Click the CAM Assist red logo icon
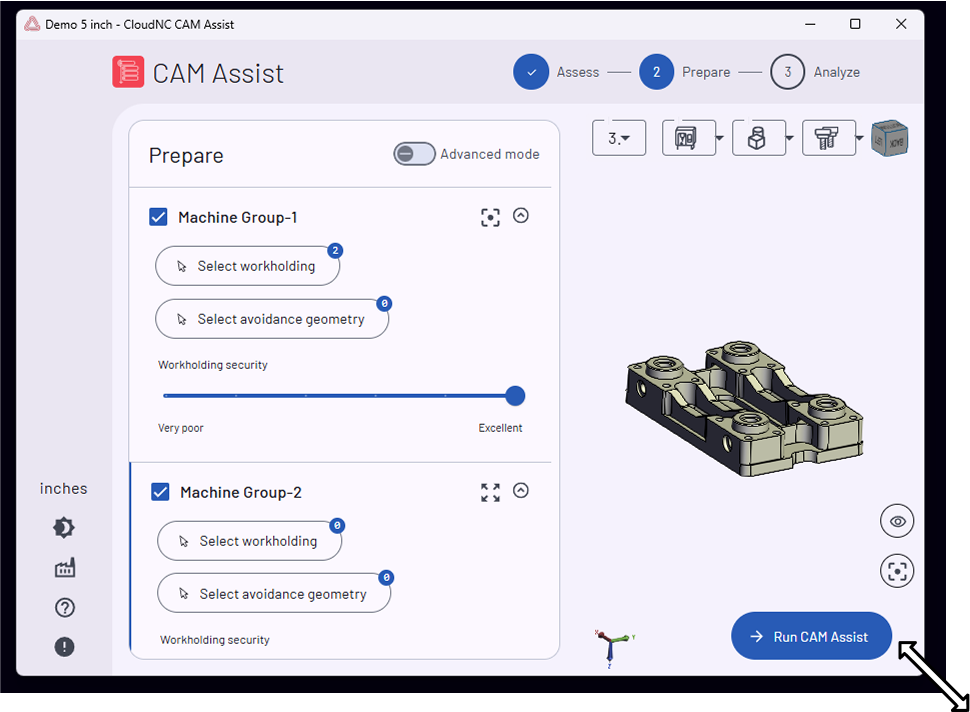970x712 pixels. (x=128, y=72)
